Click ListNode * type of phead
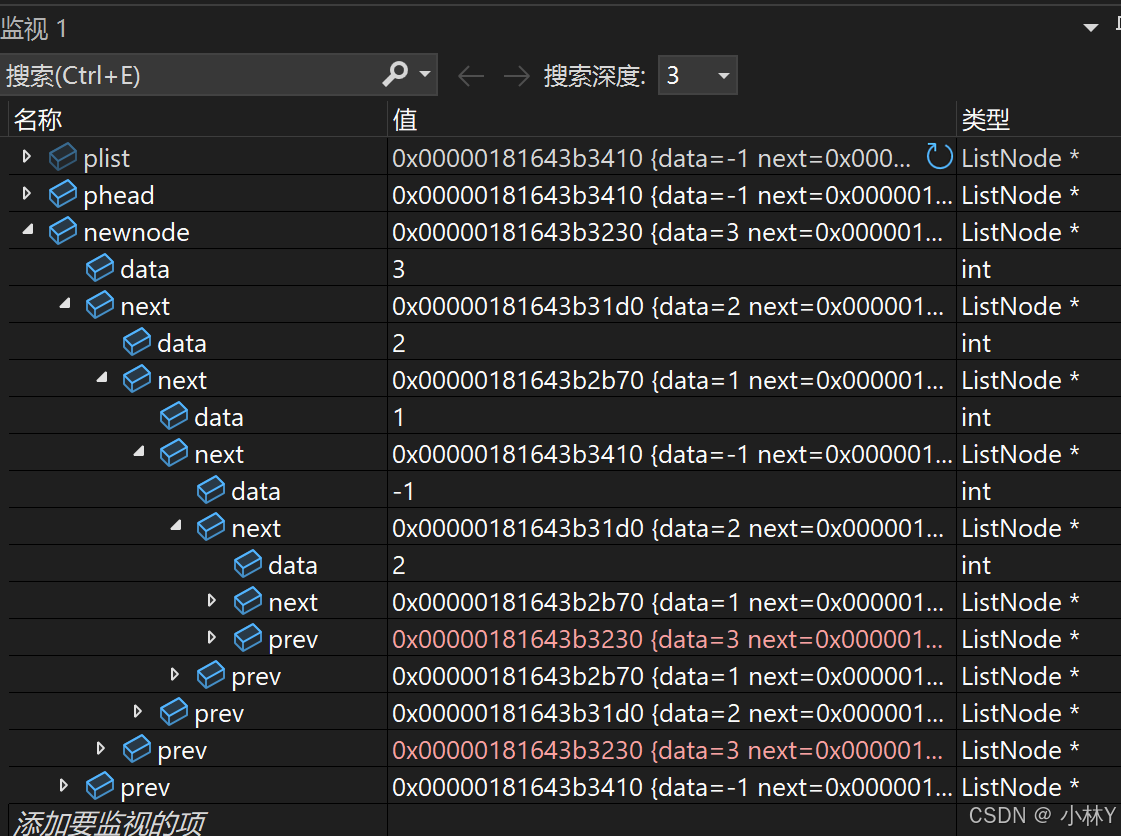 (1020, 195)
